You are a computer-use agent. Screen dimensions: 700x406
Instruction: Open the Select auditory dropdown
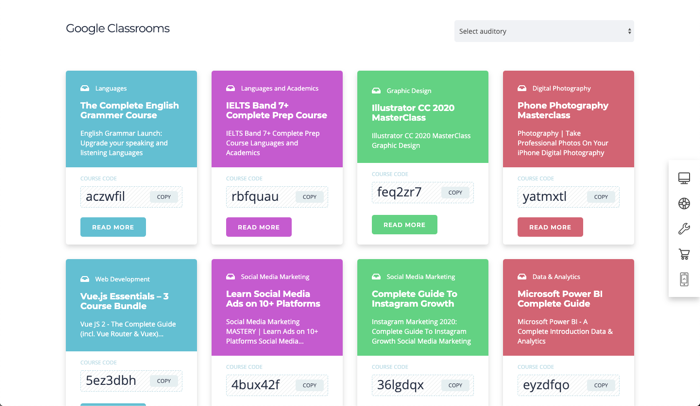tap(544, 31)
